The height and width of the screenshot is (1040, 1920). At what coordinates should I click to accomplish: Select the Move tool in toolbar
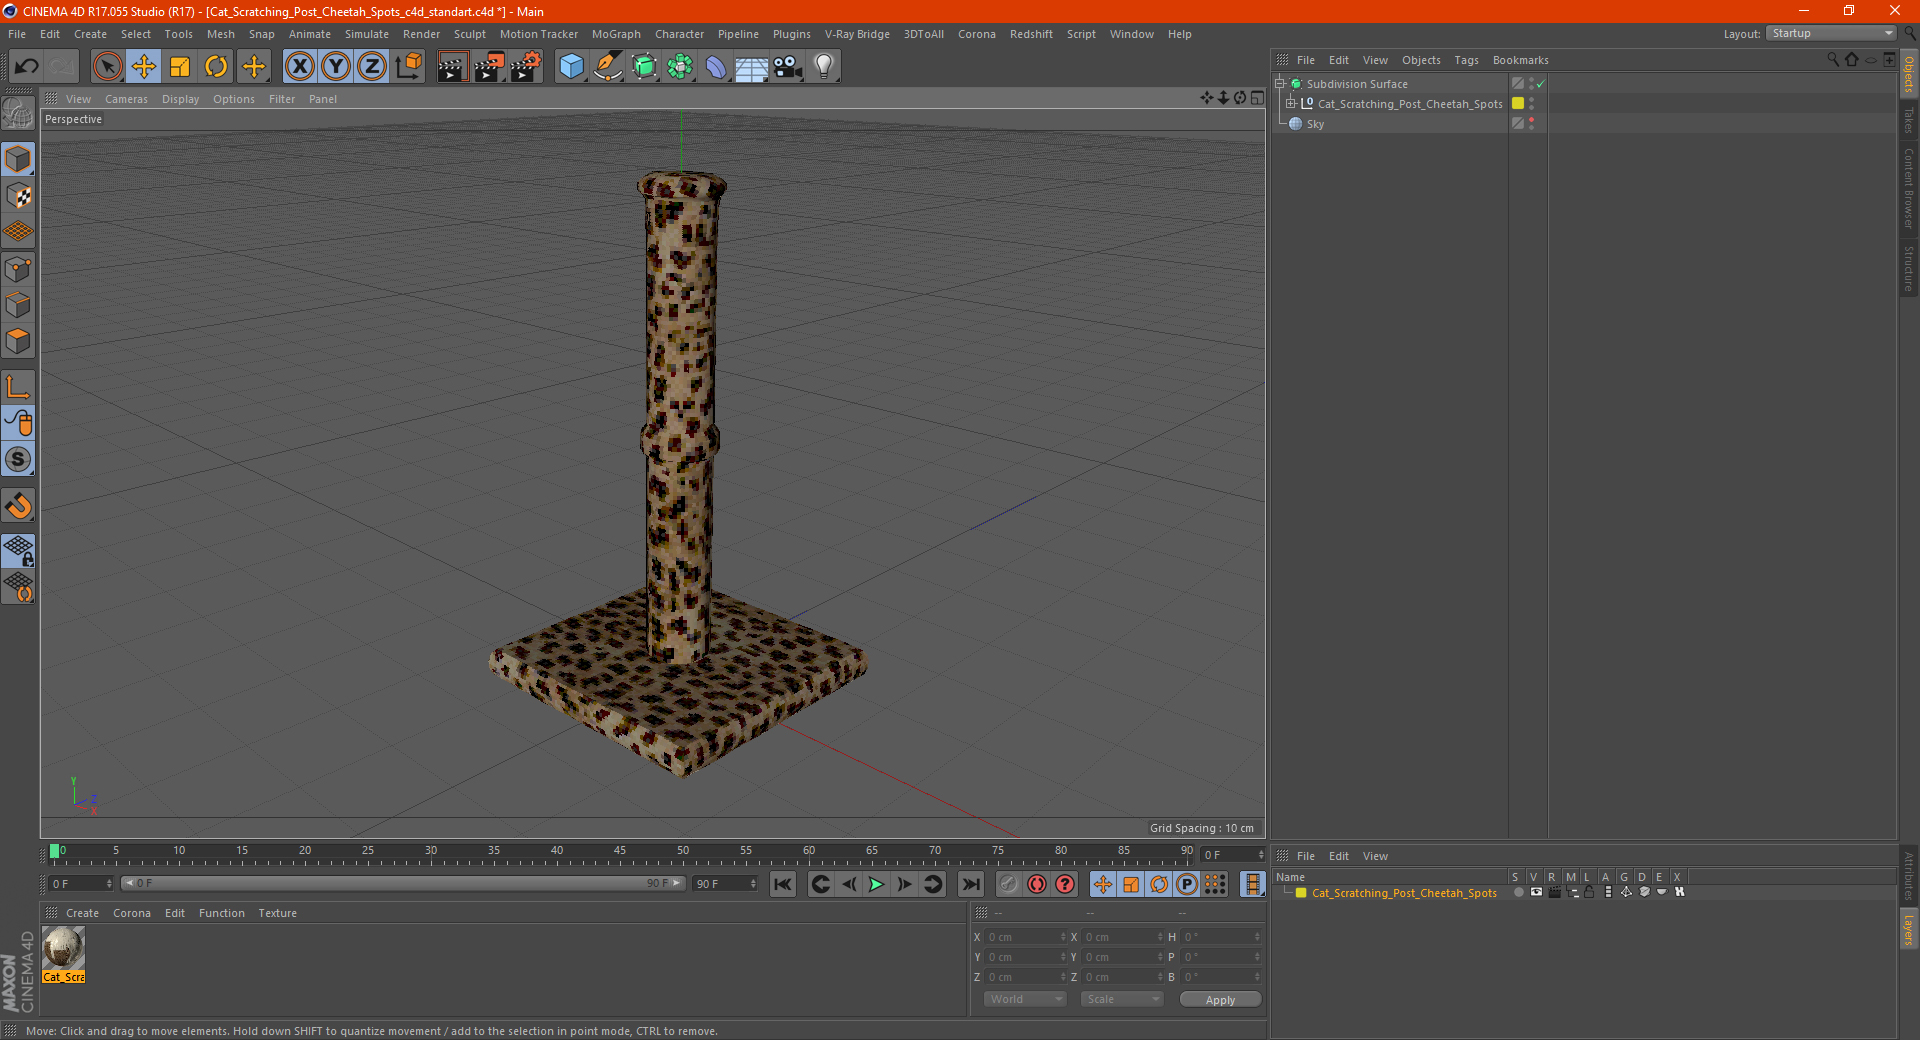point(144,67)
